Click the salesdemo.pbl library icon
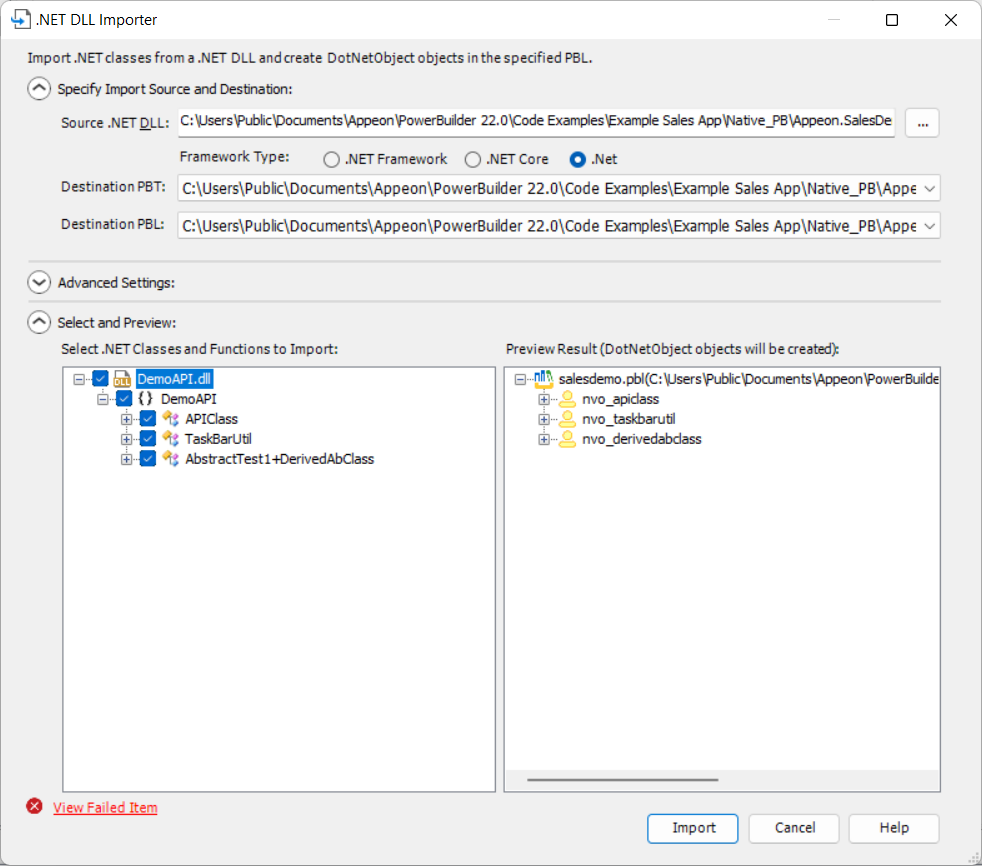Viewport: 982px width, 866px height. [x=543, y=379]
